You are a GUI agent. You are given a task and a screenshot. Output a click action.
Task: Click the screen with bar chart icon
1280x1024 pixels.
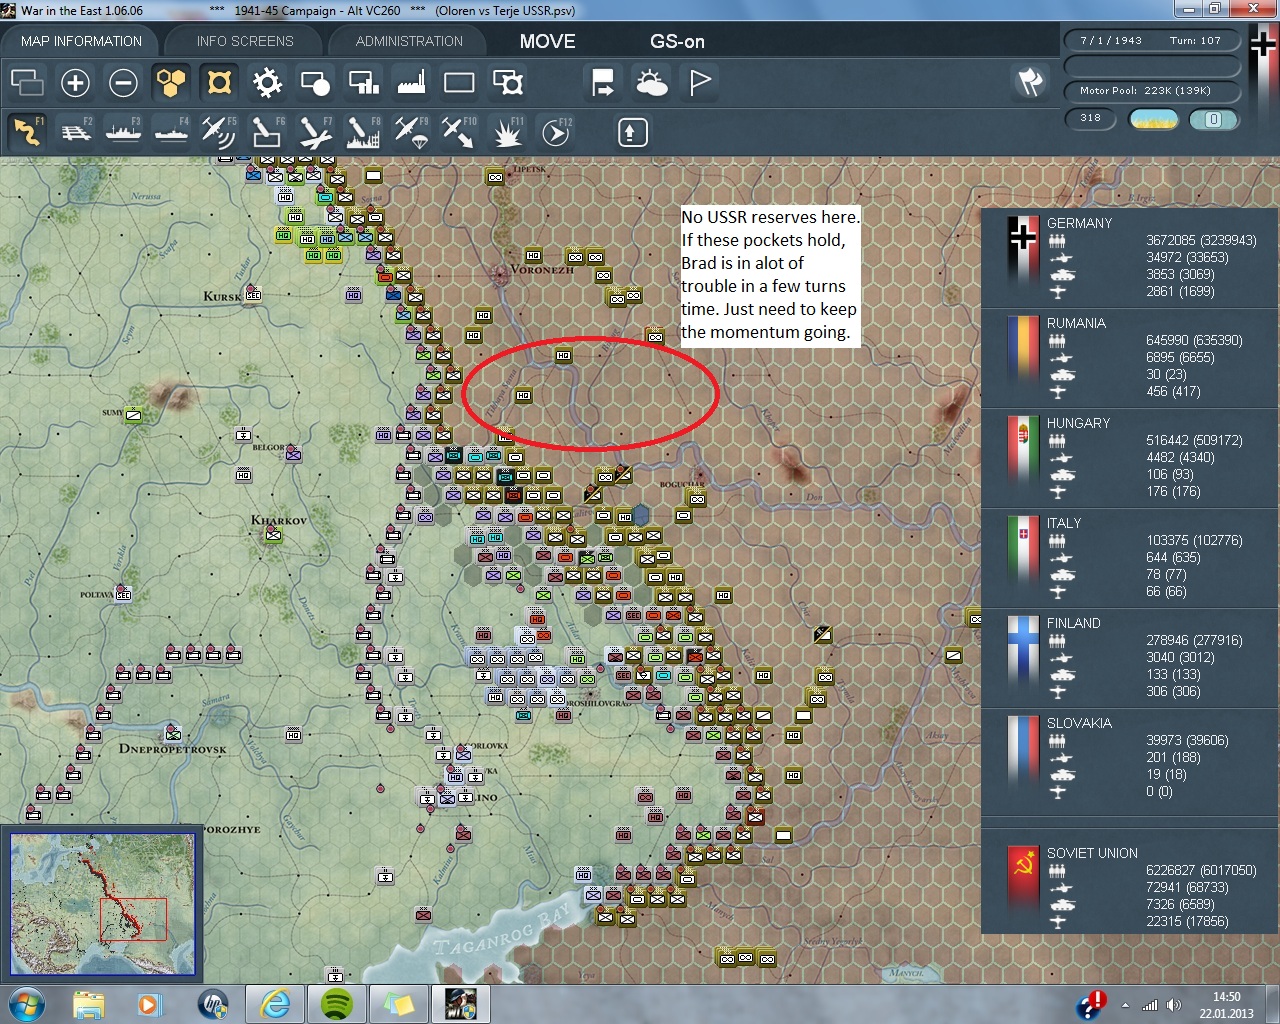(x=363, y=83)
